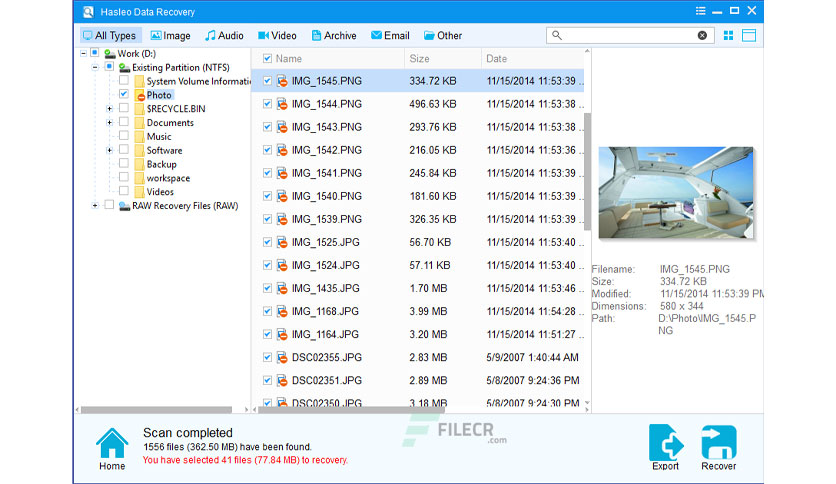This screenshot has height=484, width=836.
Task: Click the file icon of IMG_1168.JPG
Action: point(282,311)
